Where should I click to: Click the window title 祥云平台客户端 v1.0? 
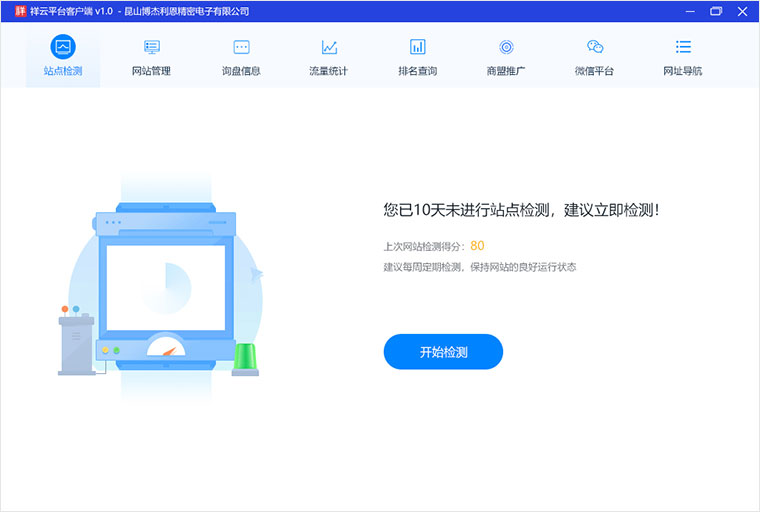pyautogui.click(x=71, y=11)
